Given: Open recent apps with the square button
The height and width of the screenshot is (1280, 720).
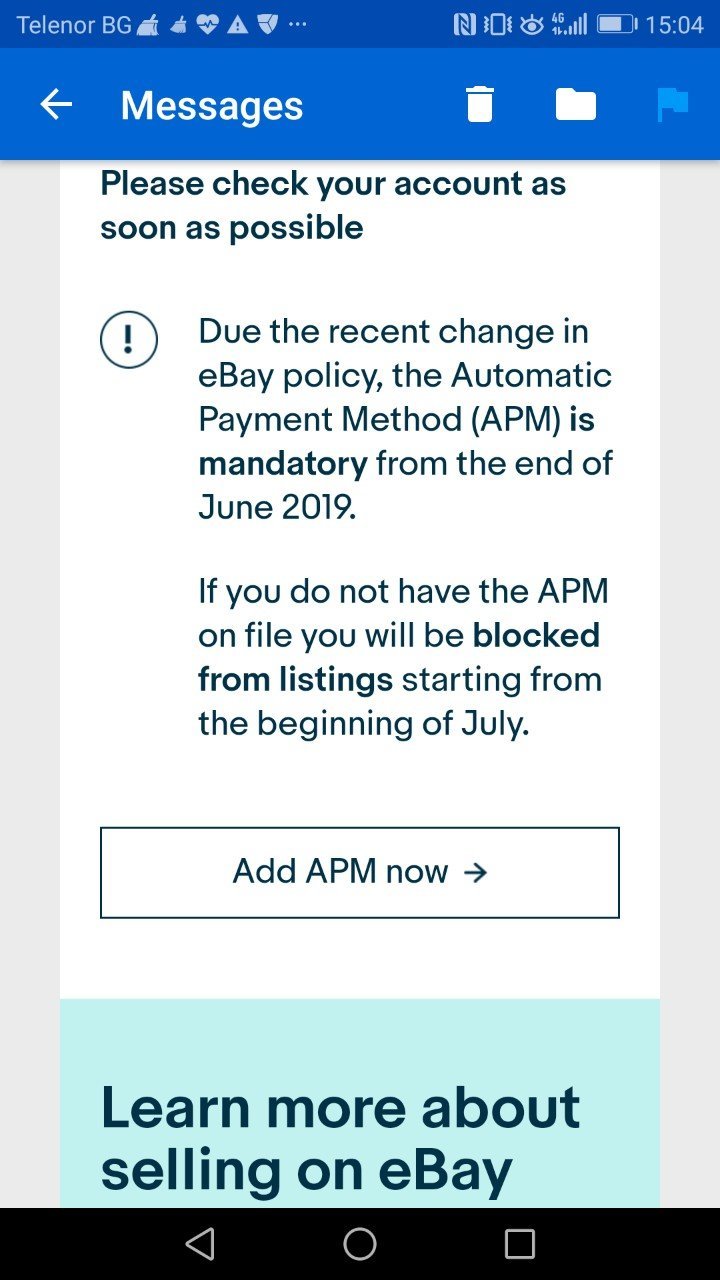Looking at the screenshot, I should tap(520, 1244).
